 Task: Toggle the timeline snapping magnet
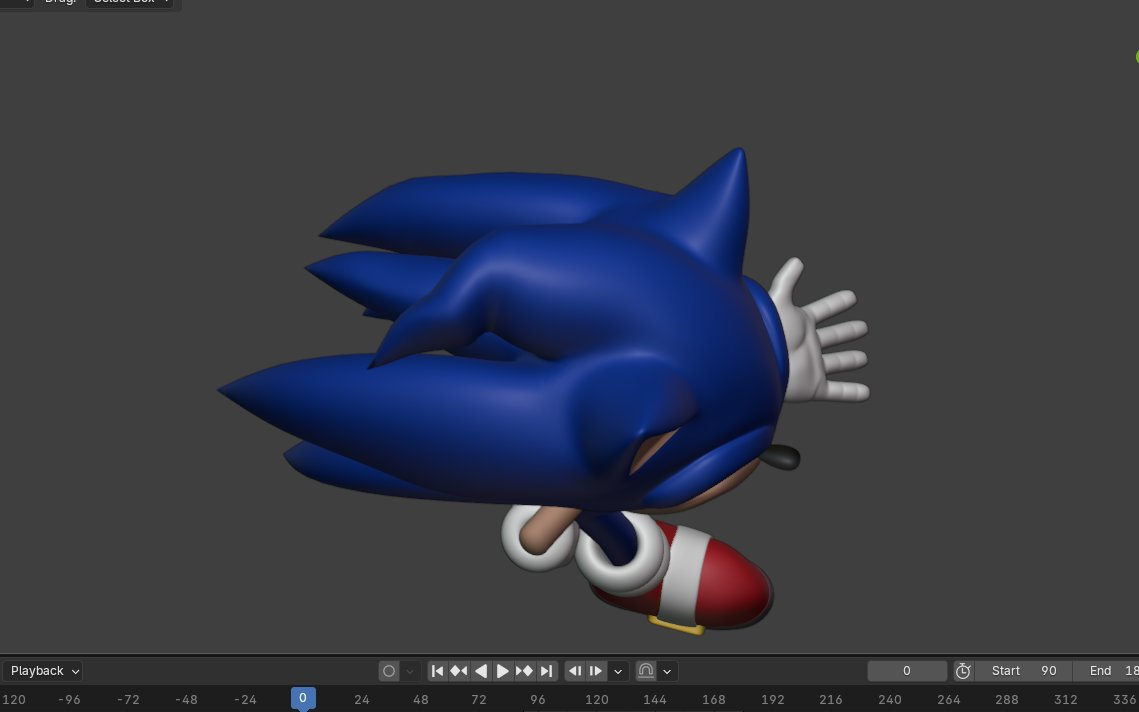tap(646, 671)
